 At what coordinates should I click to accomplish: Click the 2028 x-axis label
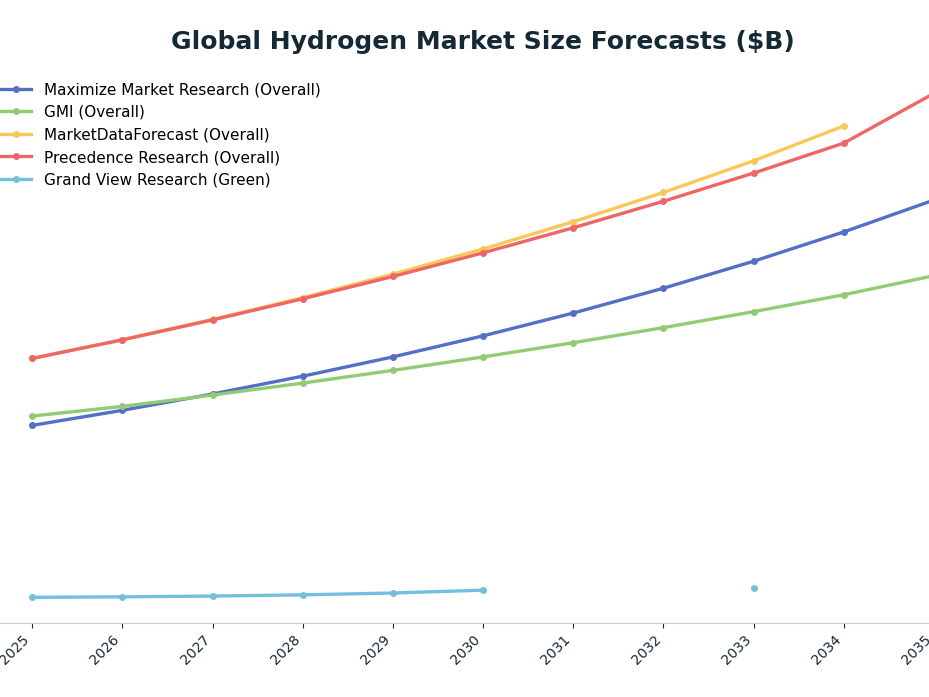(288, 649)
